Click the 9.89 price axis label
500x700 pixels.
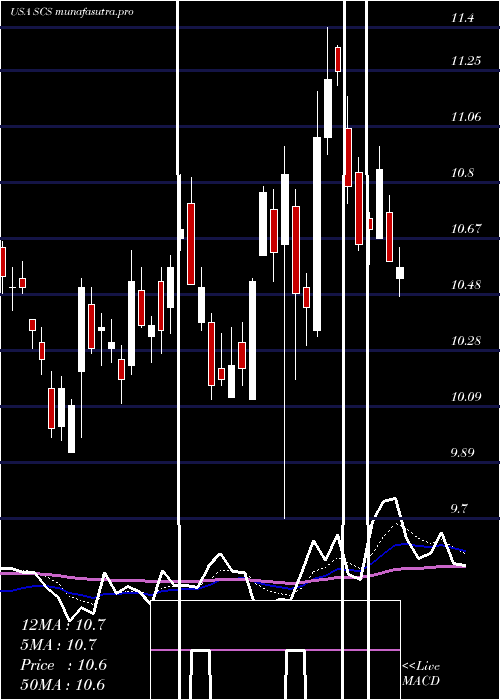[x=464, y=453]
